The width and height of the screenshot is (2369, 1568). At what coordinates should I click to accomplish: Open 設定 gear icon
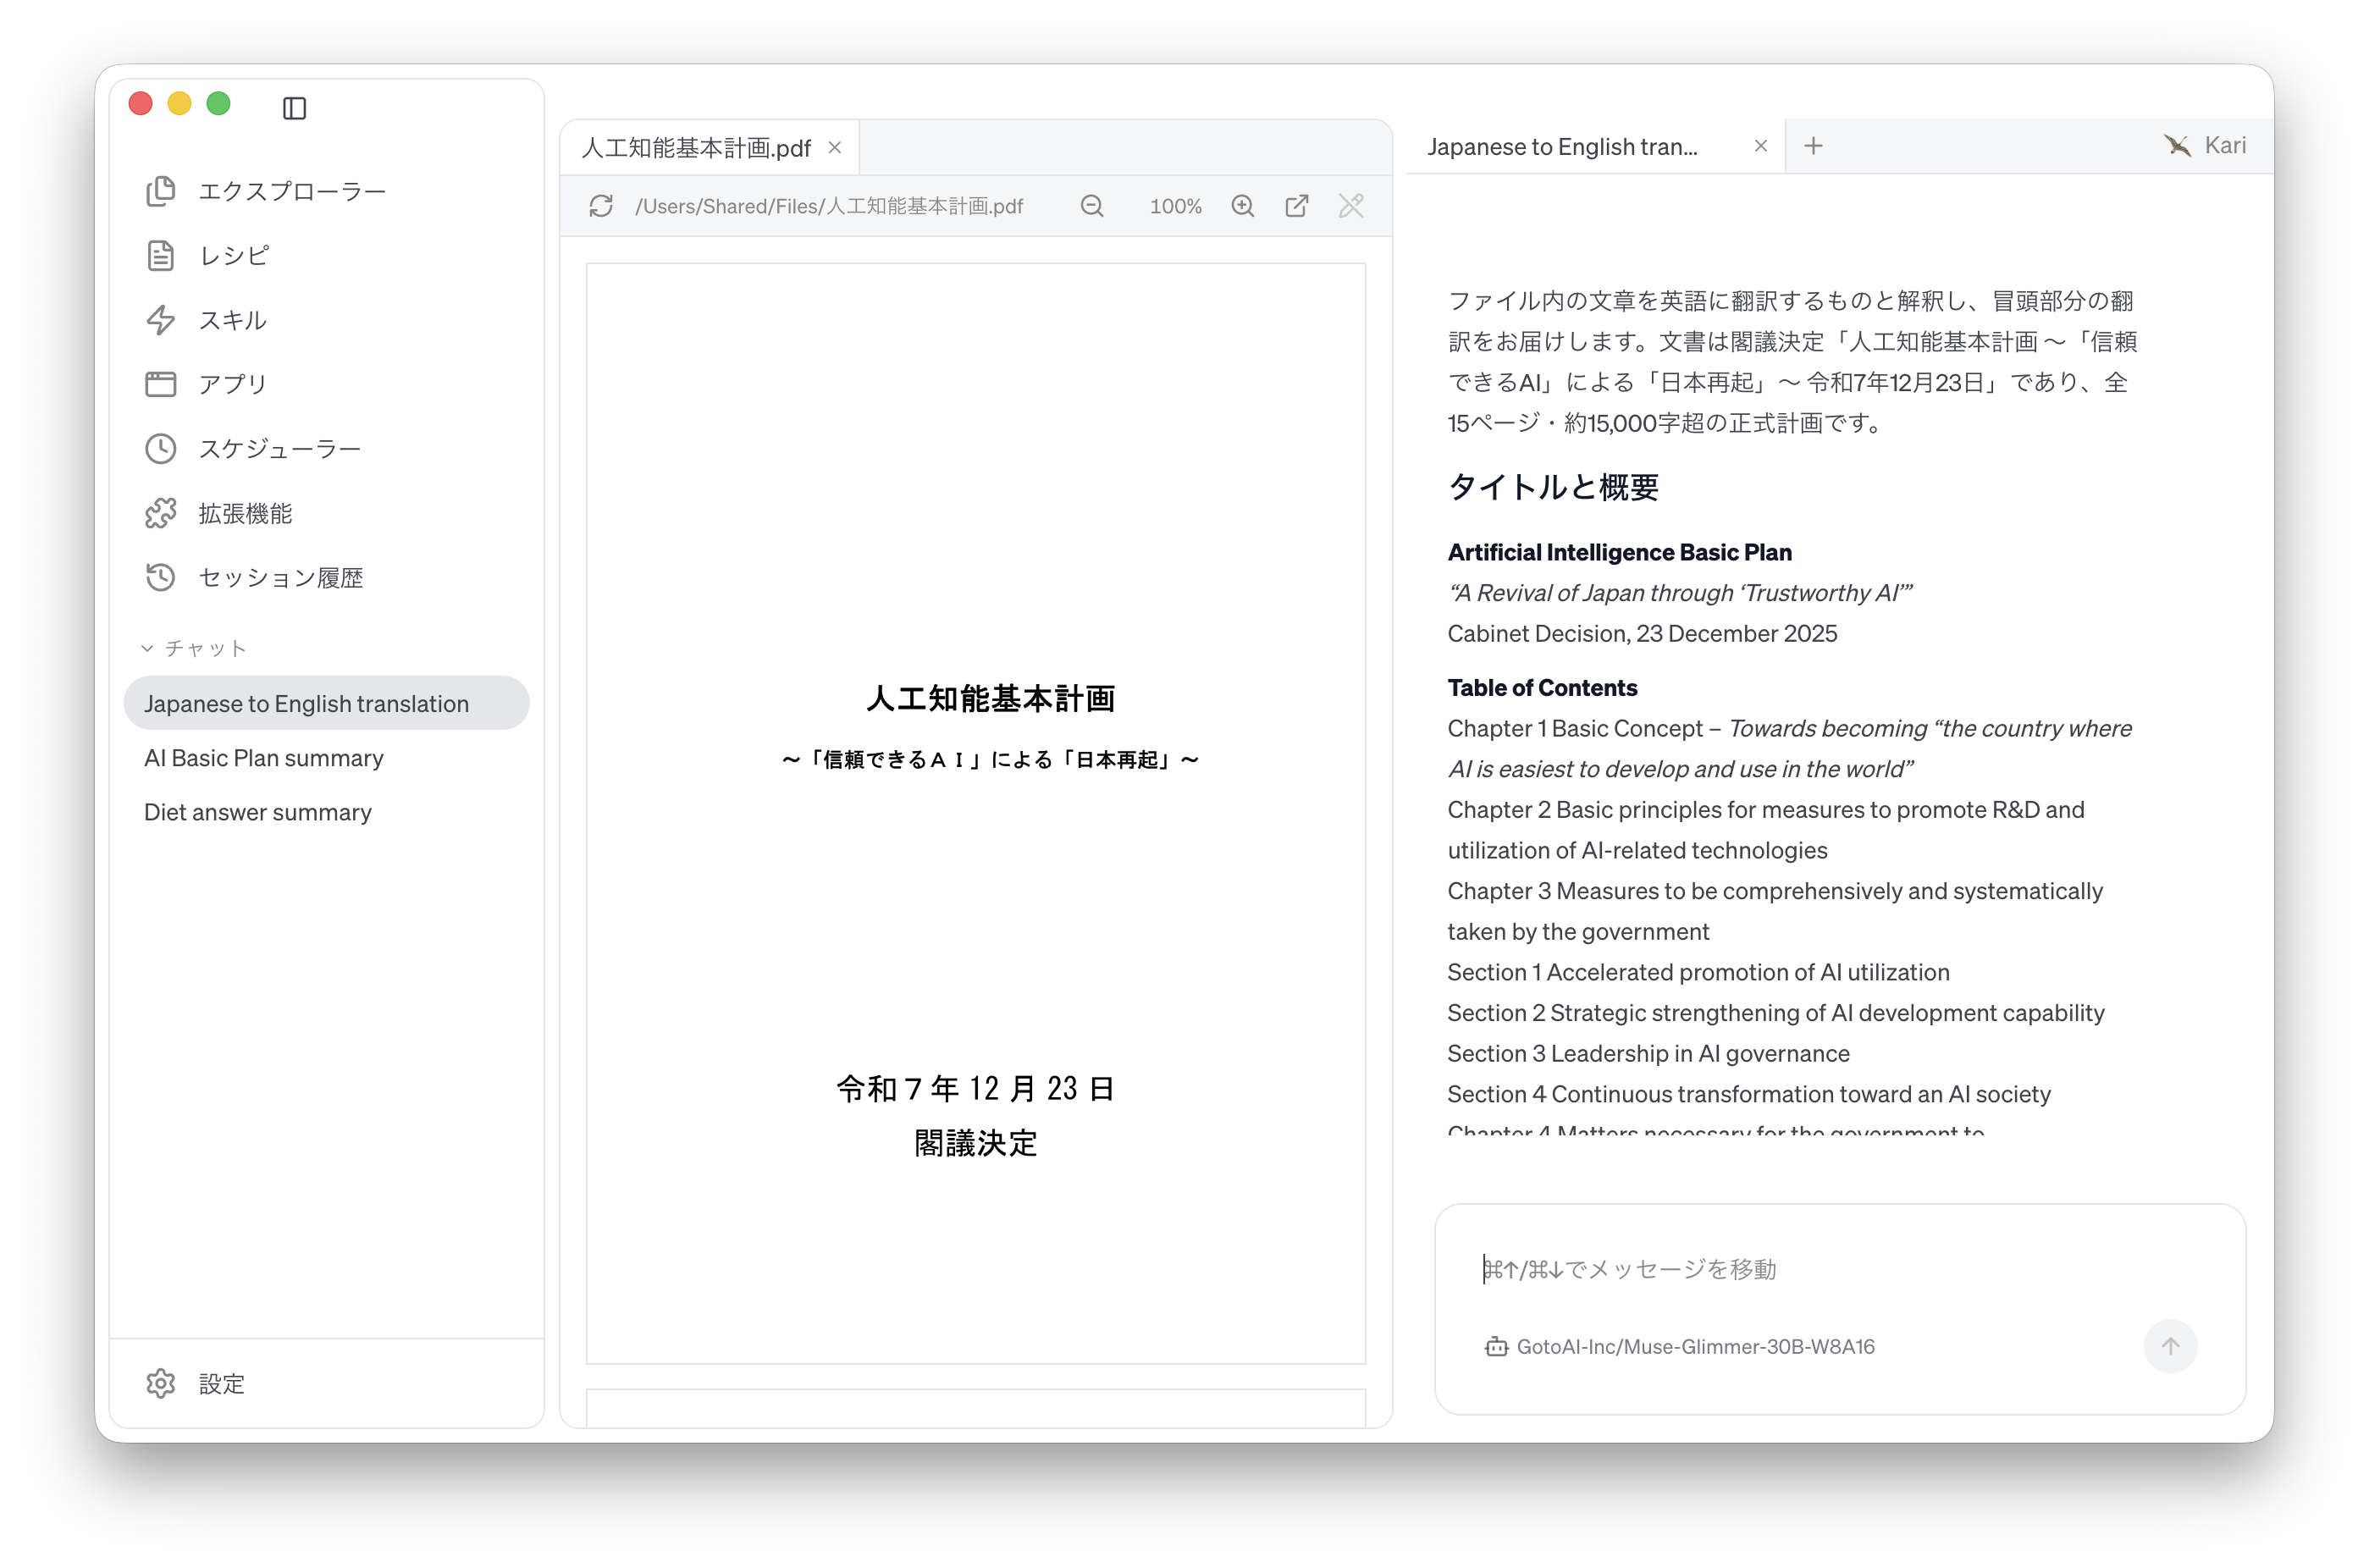160,1384
